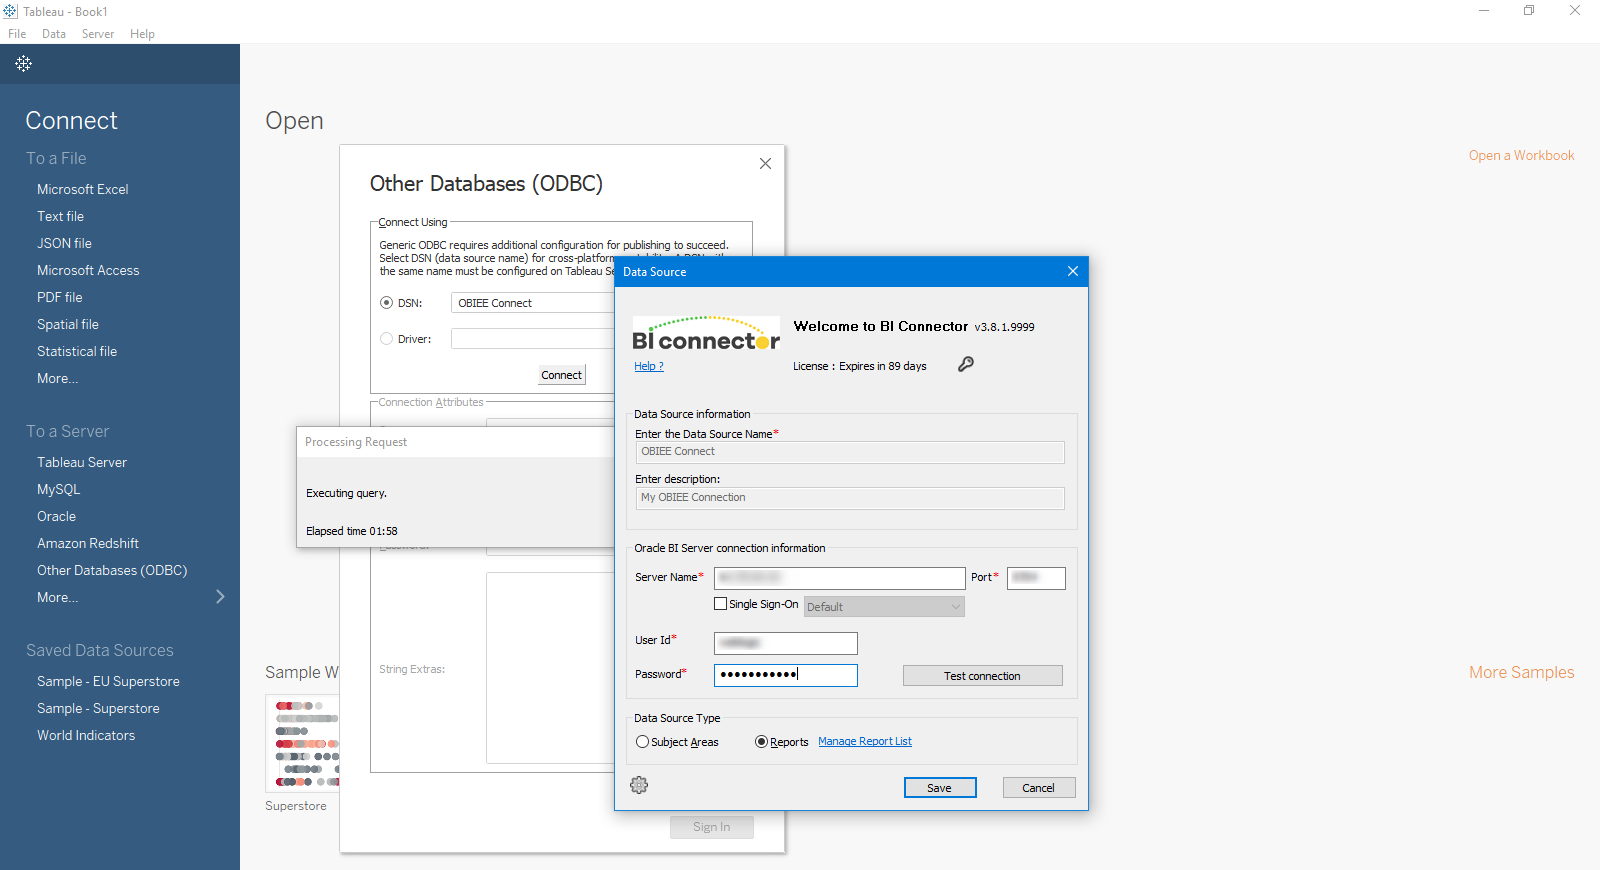
Task: Open the DSN combo box showing OBIEE Connect
Action: coord(532,303)
